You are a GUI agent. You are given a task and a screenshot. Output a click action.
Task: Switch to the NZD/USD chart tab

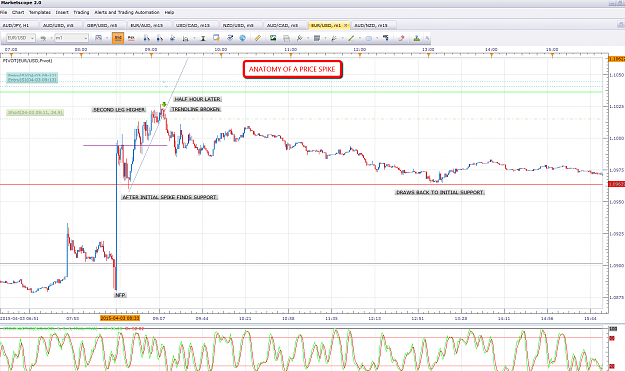click(240, 25)
